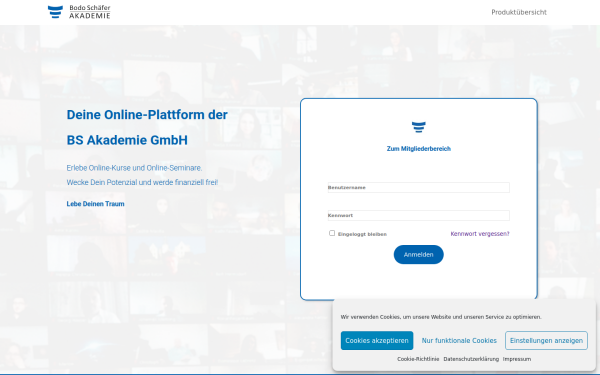Click the Anmelden button
This screenshot has width=600, height=375.
click(x=419, y=254)
